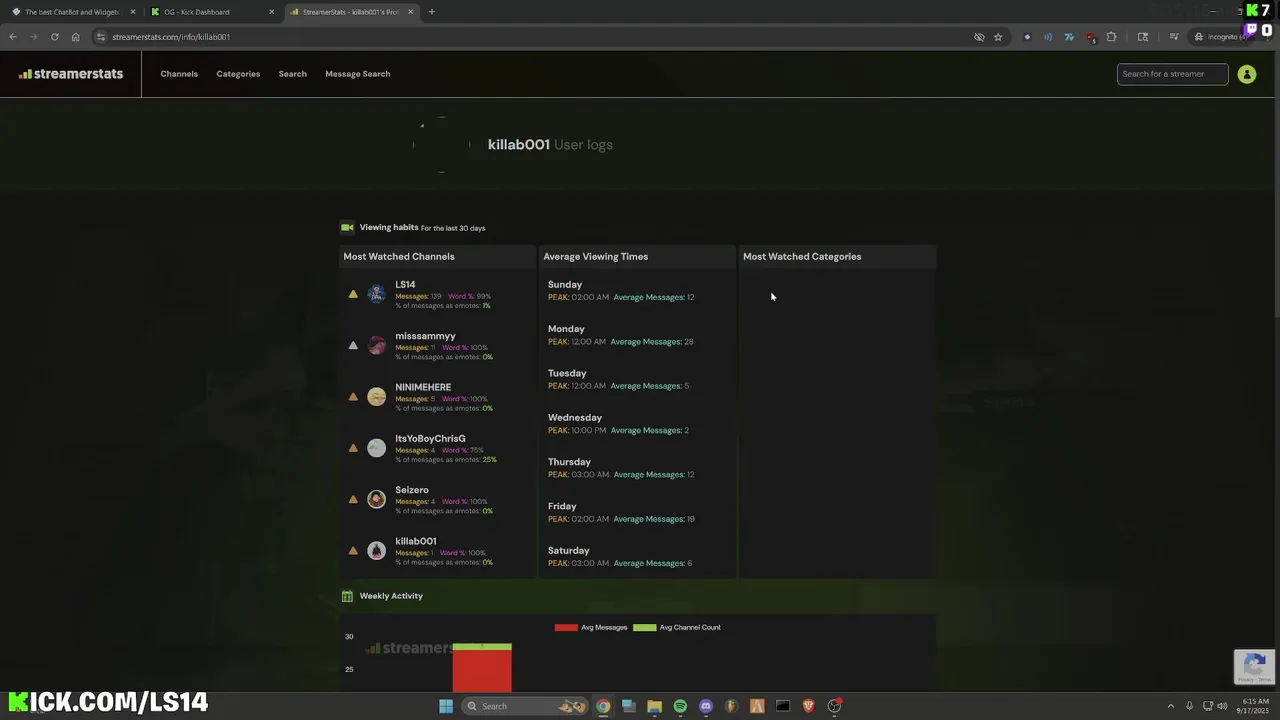Click the LS14 channel avatar
This screenshot has height=720, width=1280.
(x=376, y=294)
